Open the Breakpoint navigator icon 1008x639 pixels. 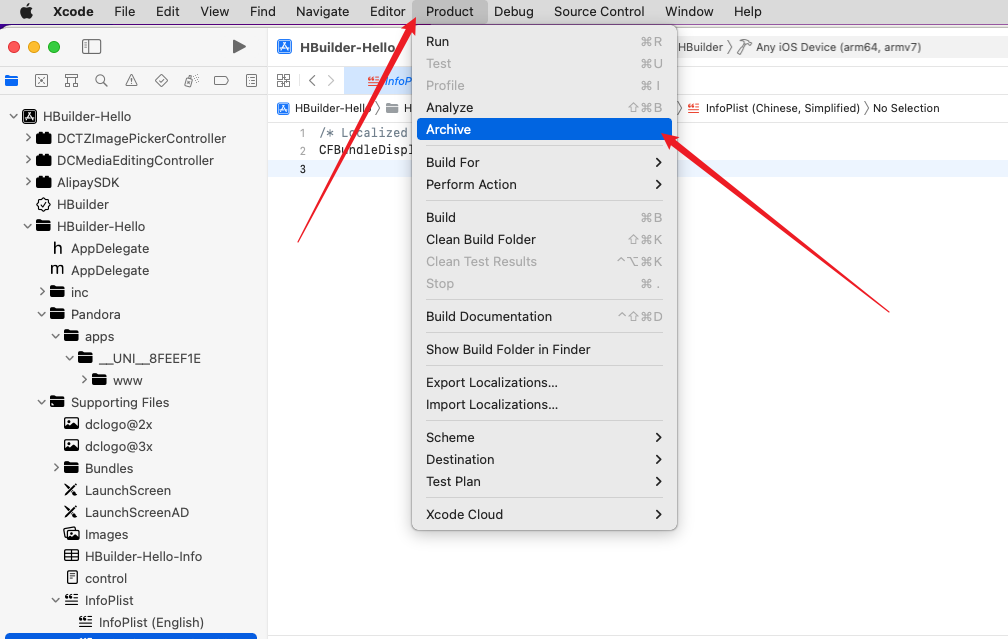click(221, 81)
